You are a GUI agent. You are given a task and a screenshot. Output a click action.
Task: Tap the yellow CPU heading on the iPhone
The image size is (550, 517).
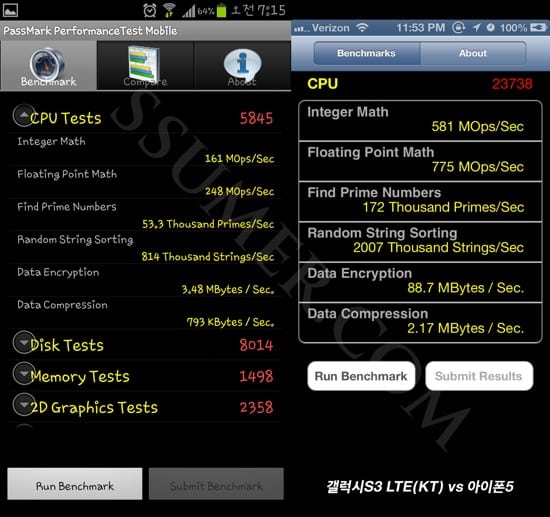[x=323, y=84]
